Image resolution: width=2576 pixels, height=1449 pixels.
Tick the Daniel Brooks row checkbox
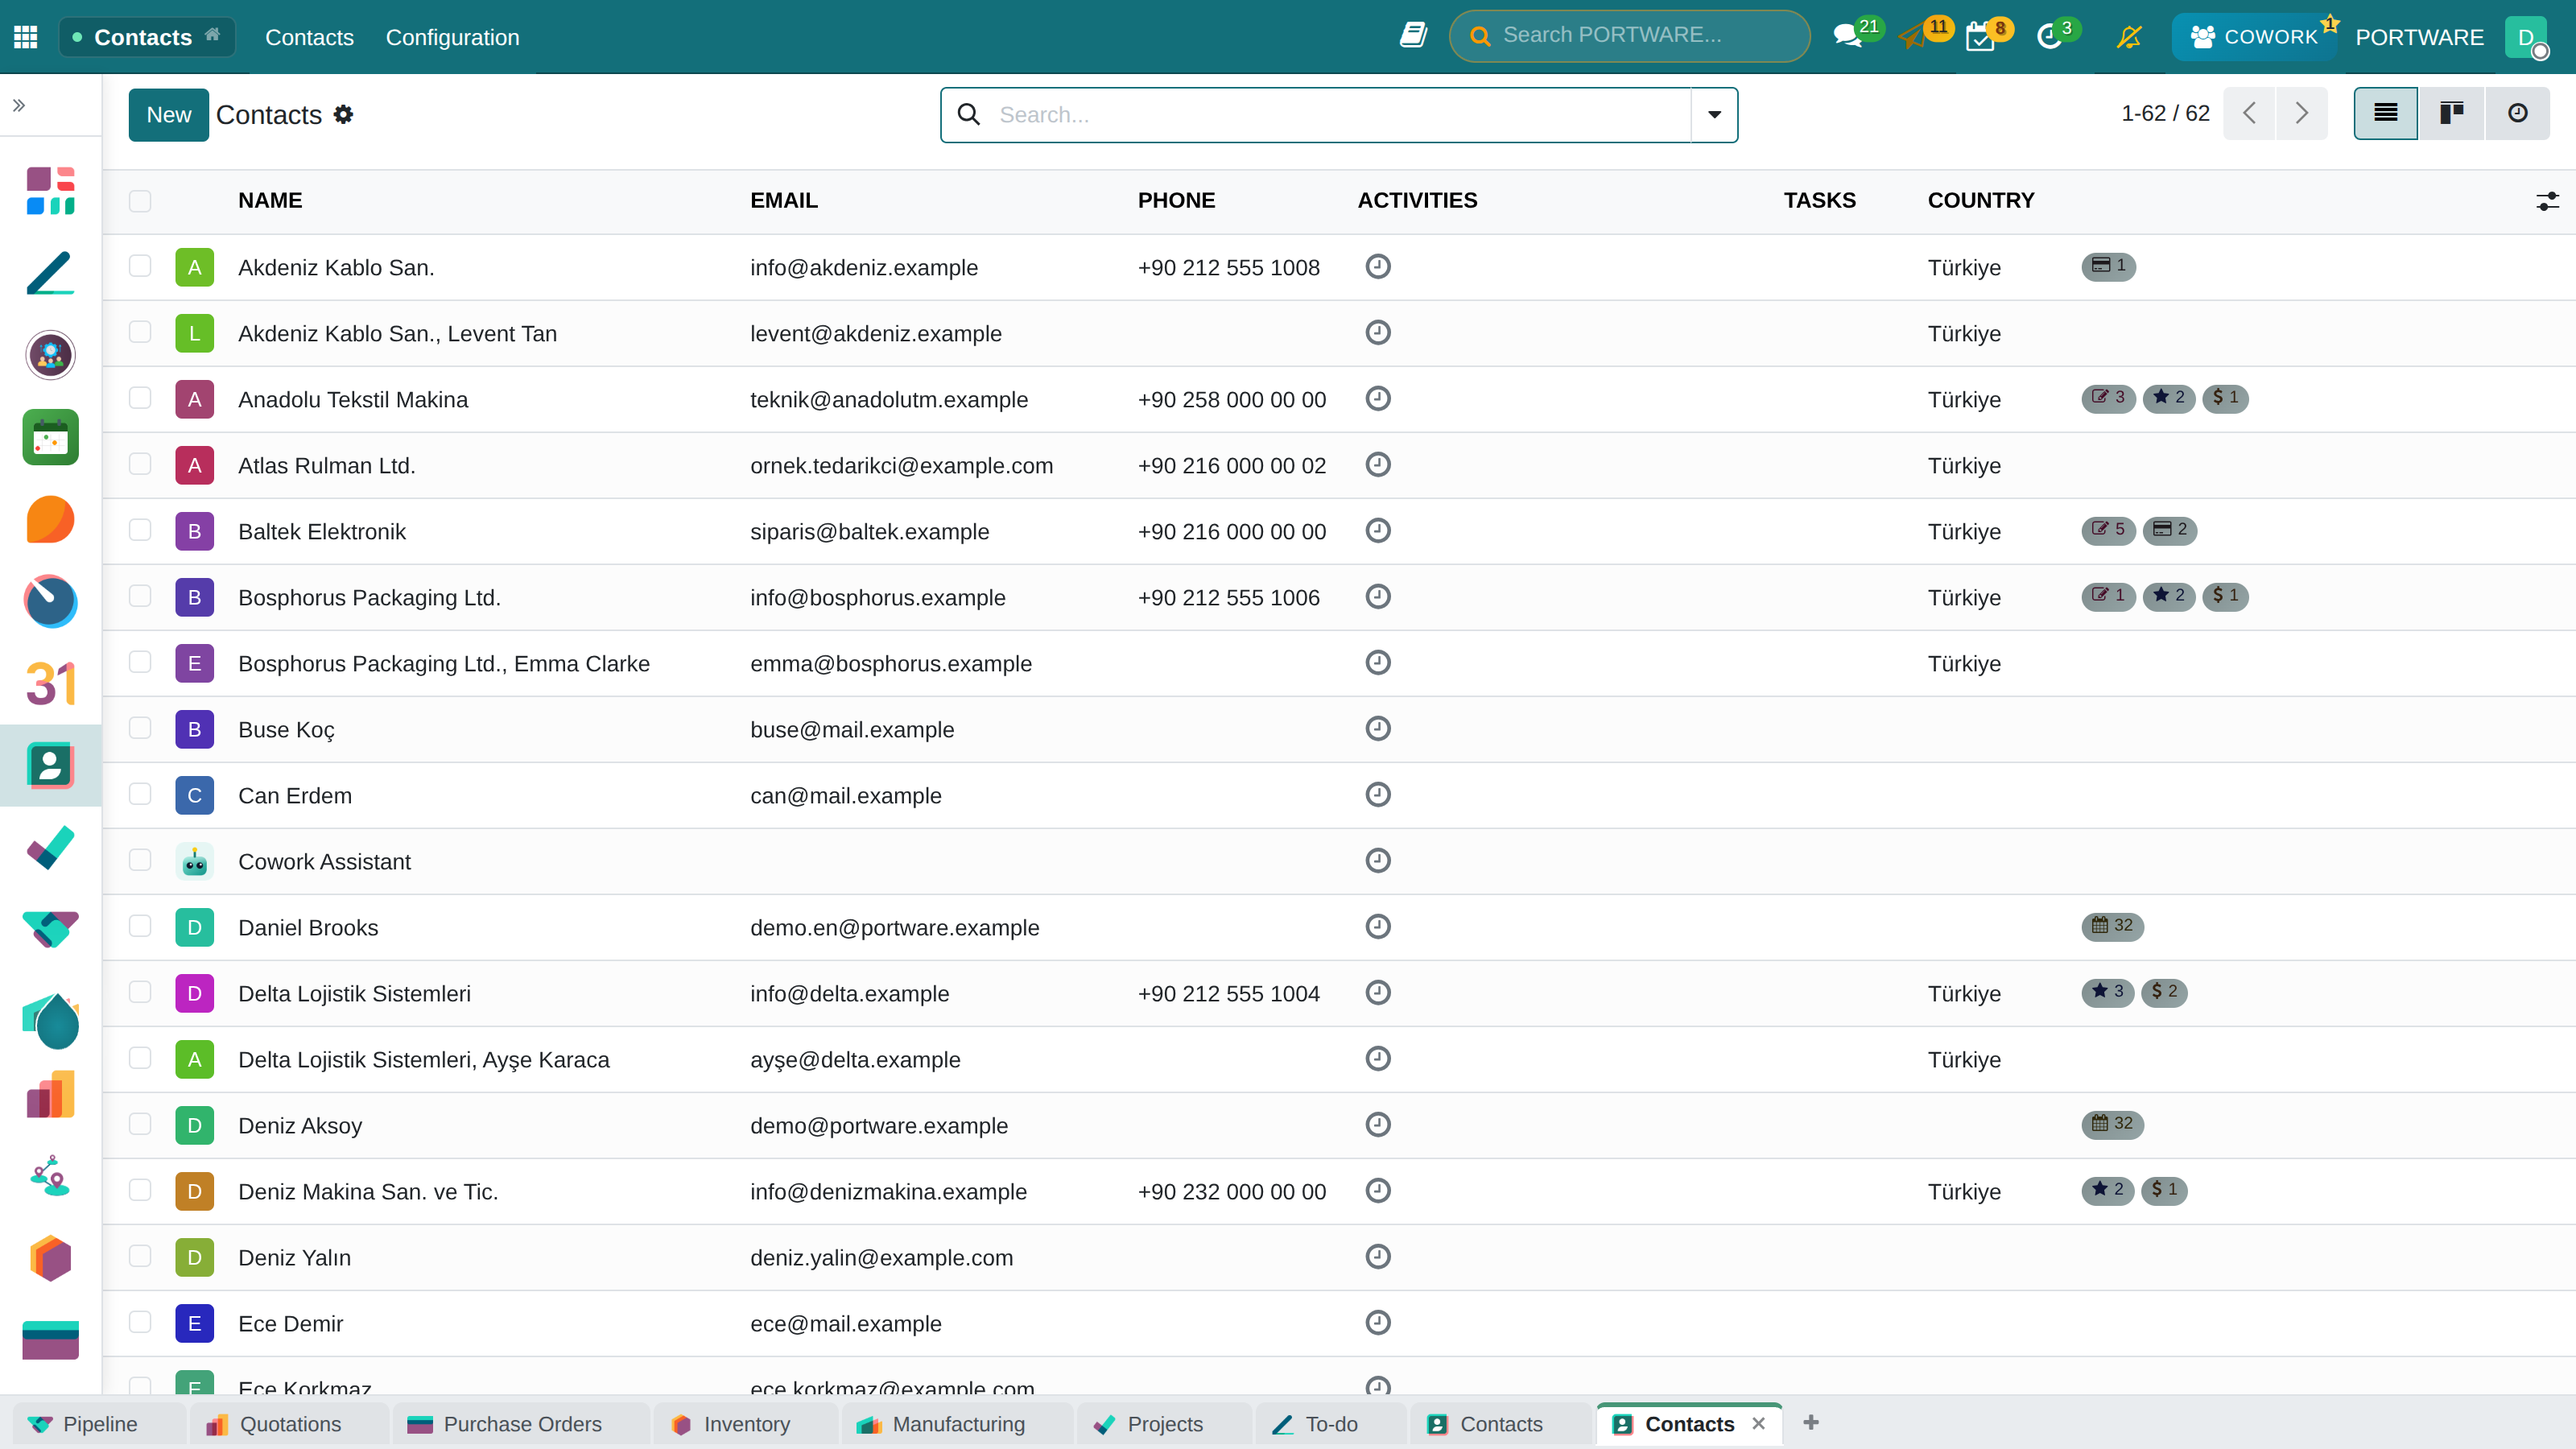(140, 926)
